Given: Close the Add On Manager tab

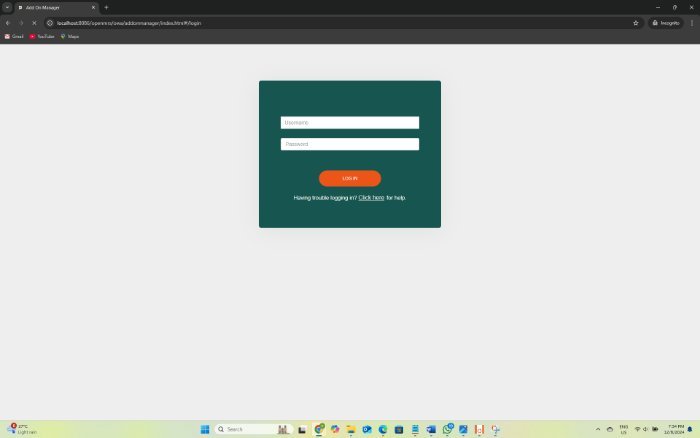Looking at the screenshot, I should point(93,7).
